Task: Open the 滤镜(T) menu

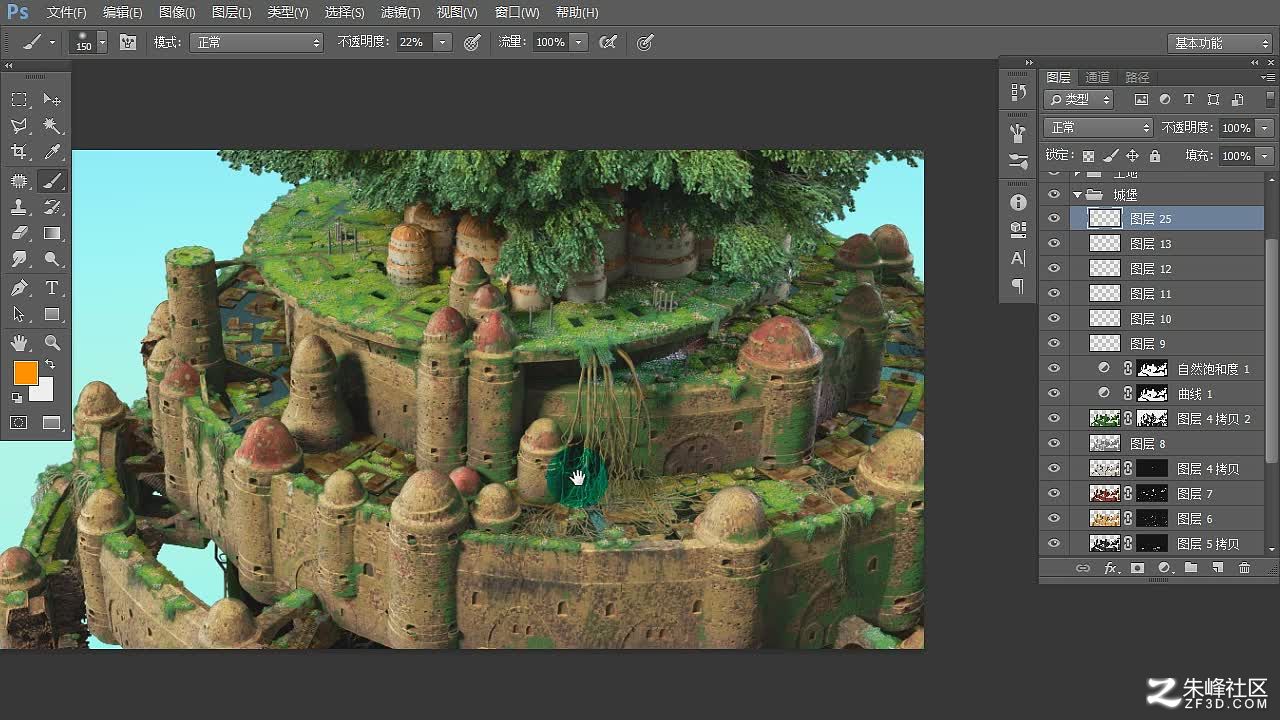Action: click(x=401, y=13)
